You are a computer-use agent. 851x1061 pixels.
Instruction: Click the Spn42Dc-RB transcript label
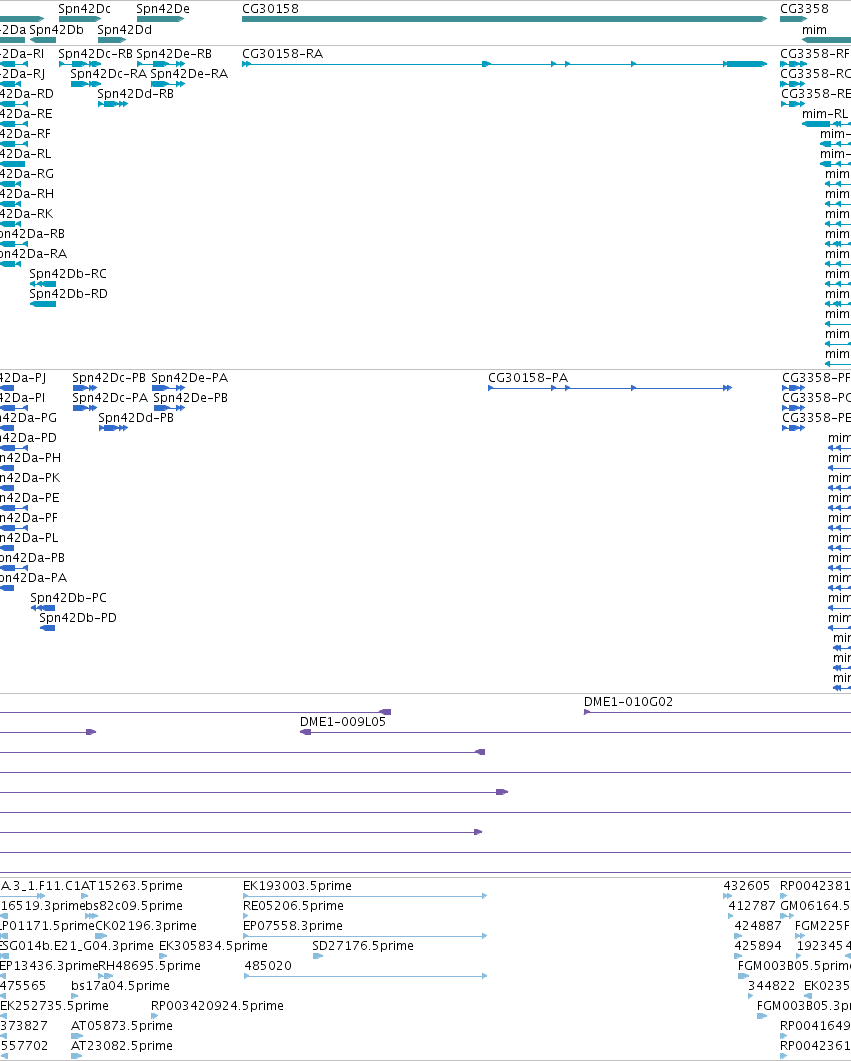pos(95,53)
